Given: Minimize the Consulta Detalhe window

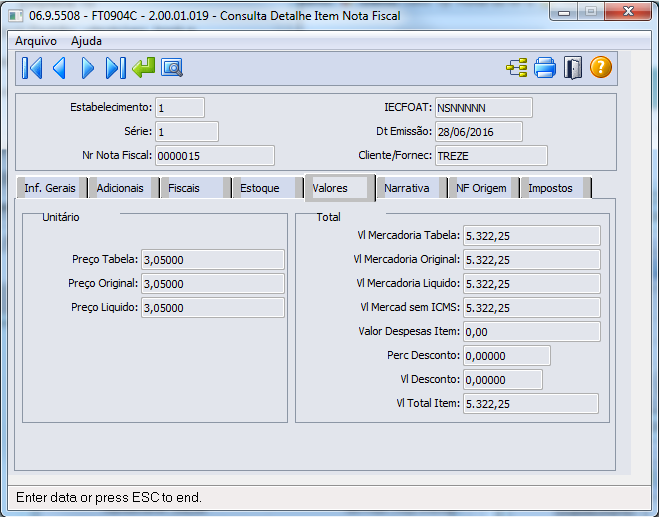Looking at the screenshot, I should (564, 12).
